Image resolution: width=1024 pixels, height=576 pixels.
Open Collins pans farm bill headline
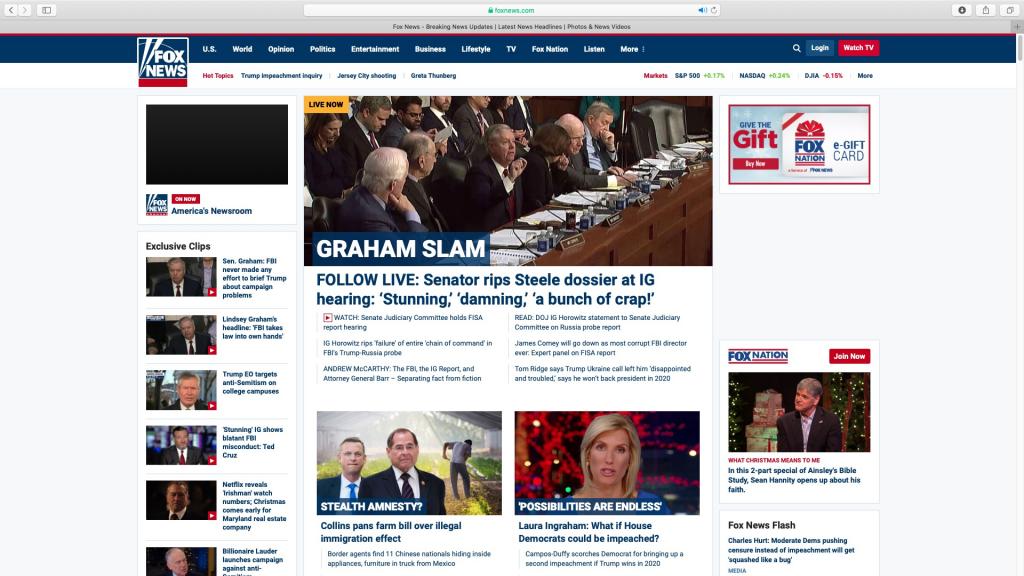pos(391,532)
